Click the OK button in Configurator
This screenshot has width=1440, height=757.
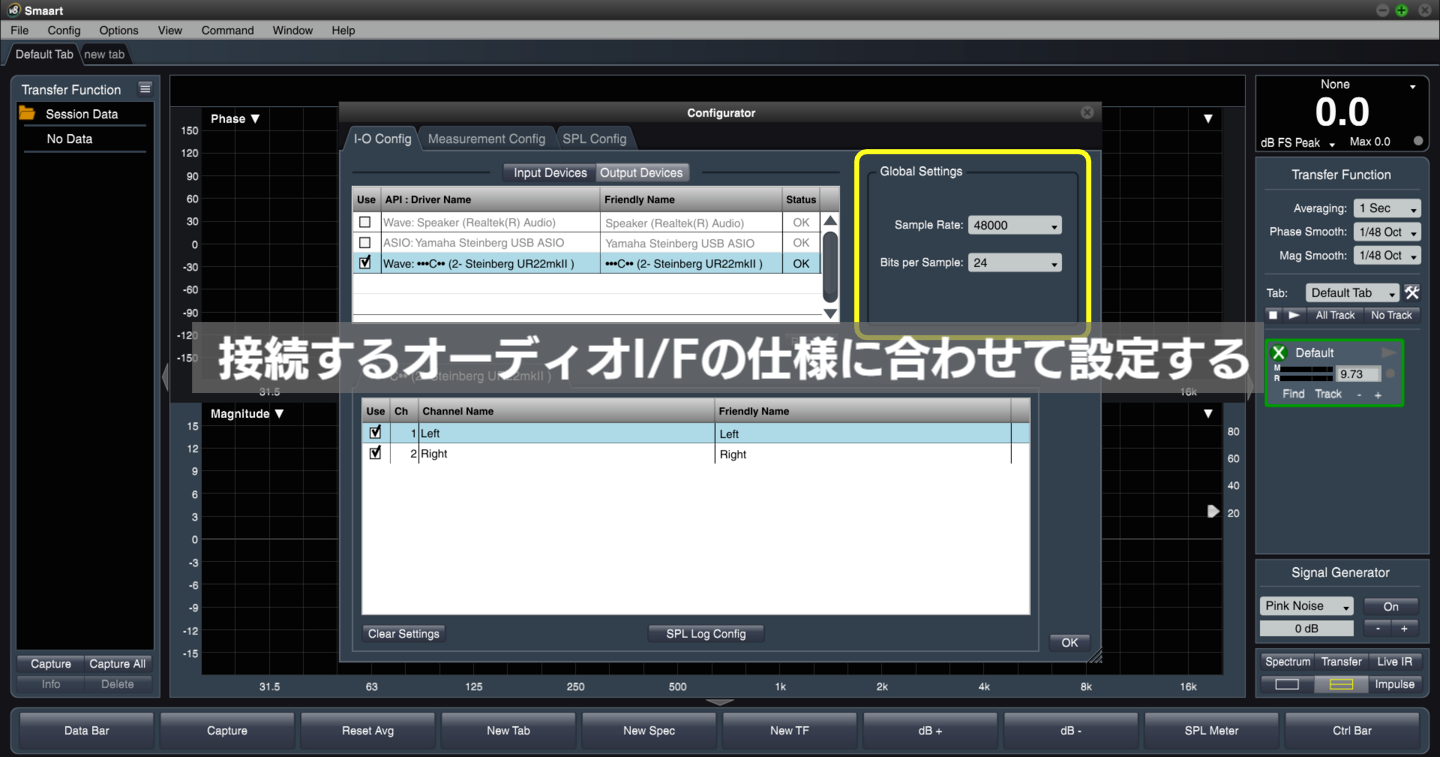pos(1069,642)
